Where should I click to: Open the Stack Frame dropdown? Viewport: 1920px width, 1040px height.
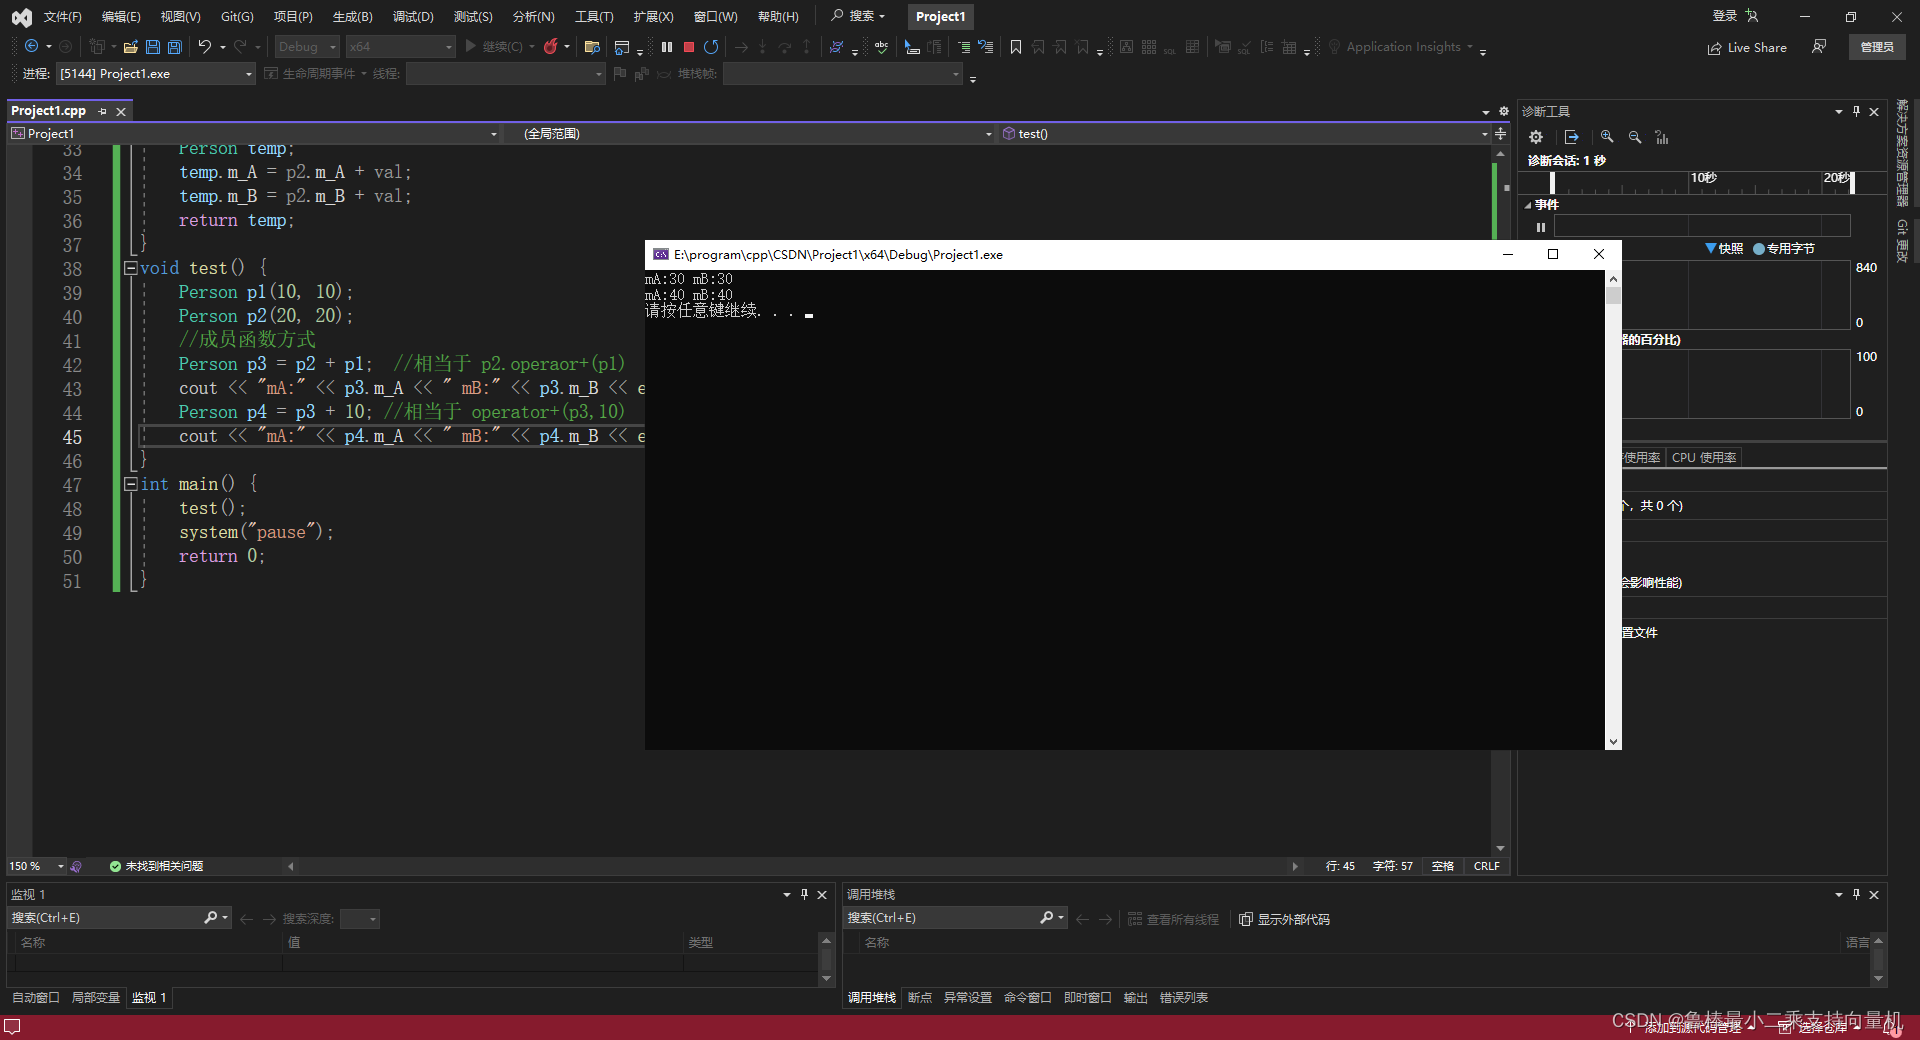click(x=843, y=74)
